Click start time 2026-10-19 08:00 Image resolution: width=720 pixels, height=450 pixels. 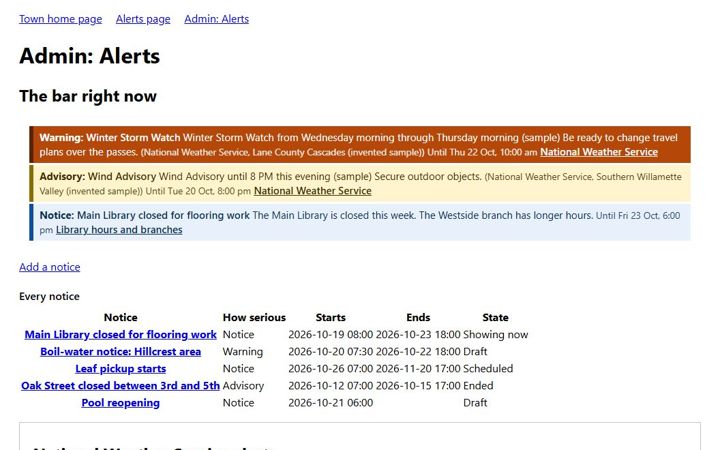tap(331, 335)
